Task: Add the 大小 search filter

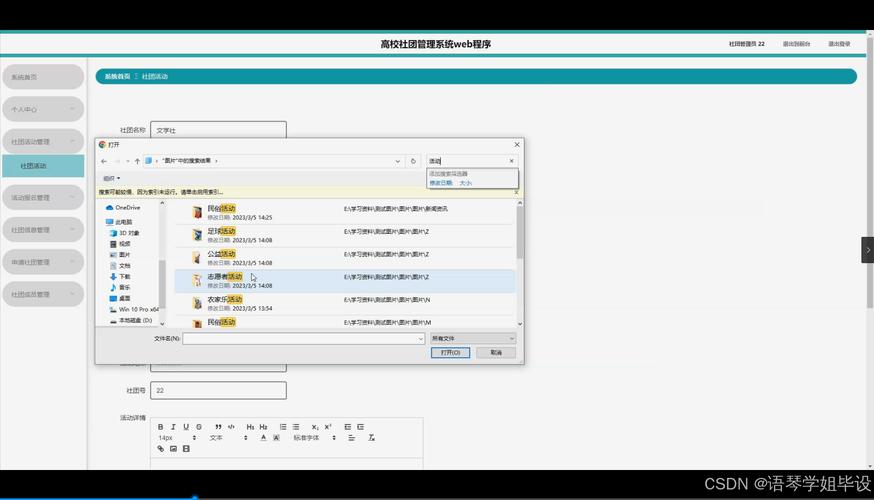Action: click(x=465, y=183)
